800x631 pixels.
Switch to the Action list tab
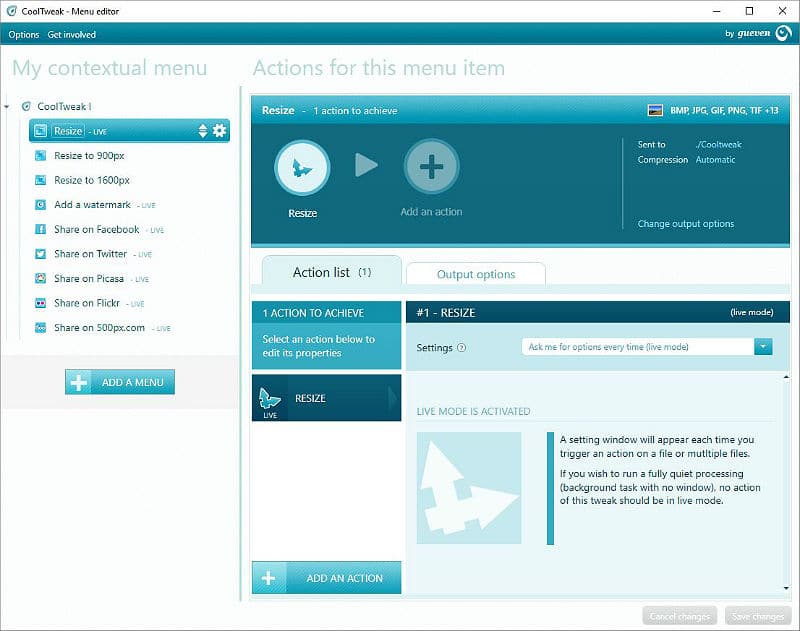pyautogui.click(x=332, y=271)
